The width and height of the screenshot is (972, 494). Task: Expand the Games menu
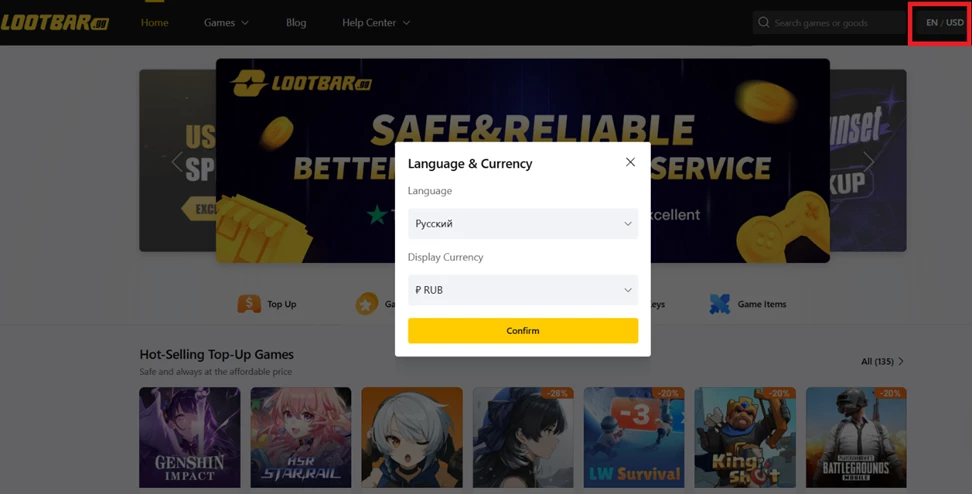pos(226,23)
